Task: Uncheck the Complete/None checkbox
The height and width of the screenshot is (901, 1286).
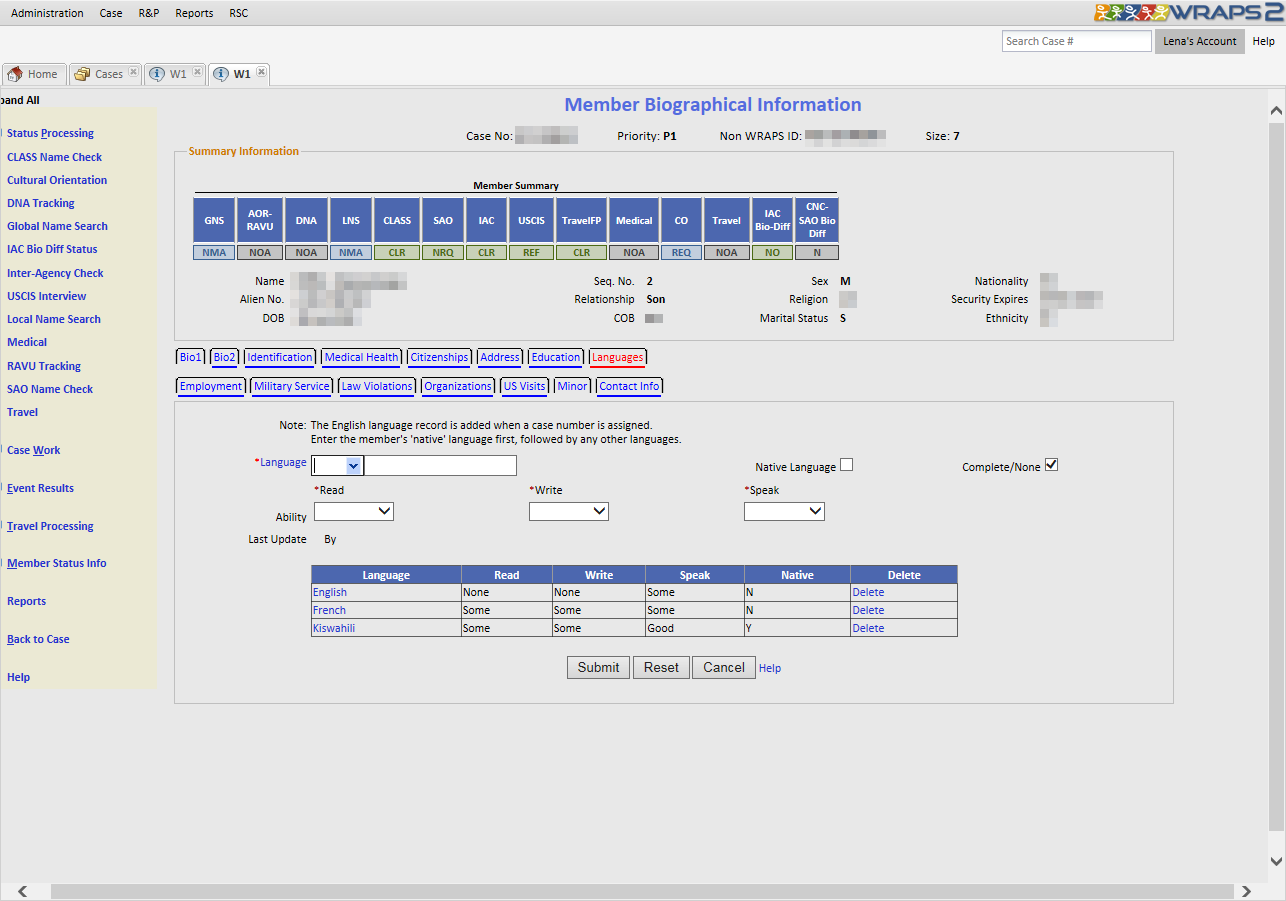Action: point(1051,465)
